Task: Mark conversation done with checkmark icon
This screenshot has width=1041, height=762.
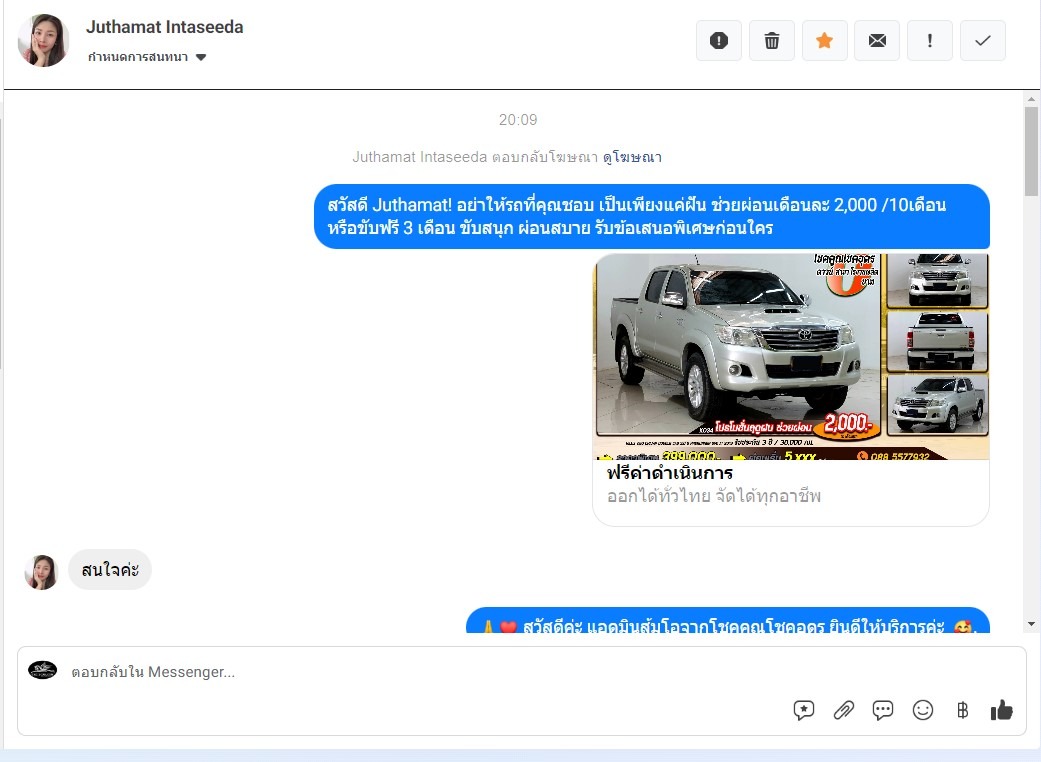Action: tap(983, 41)
